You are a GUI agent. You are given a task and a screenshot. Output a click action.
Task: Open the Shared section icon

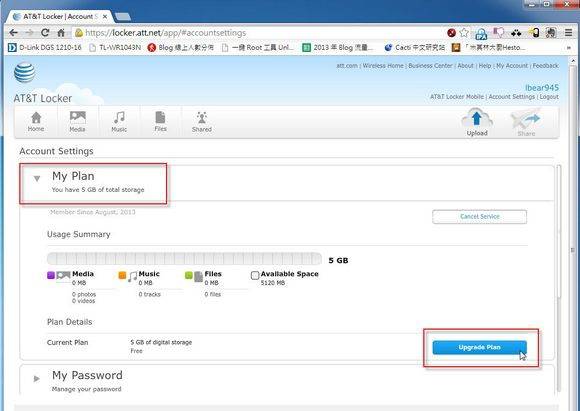202,122
